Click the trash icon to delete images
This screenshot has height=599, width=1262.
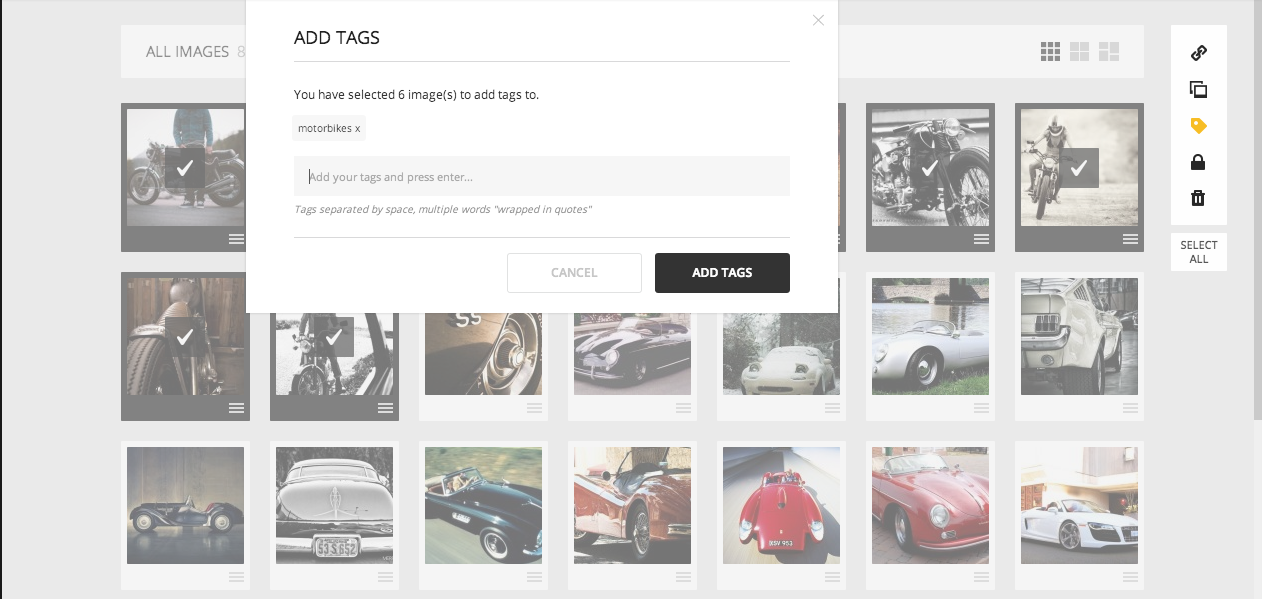[1198, 198]
